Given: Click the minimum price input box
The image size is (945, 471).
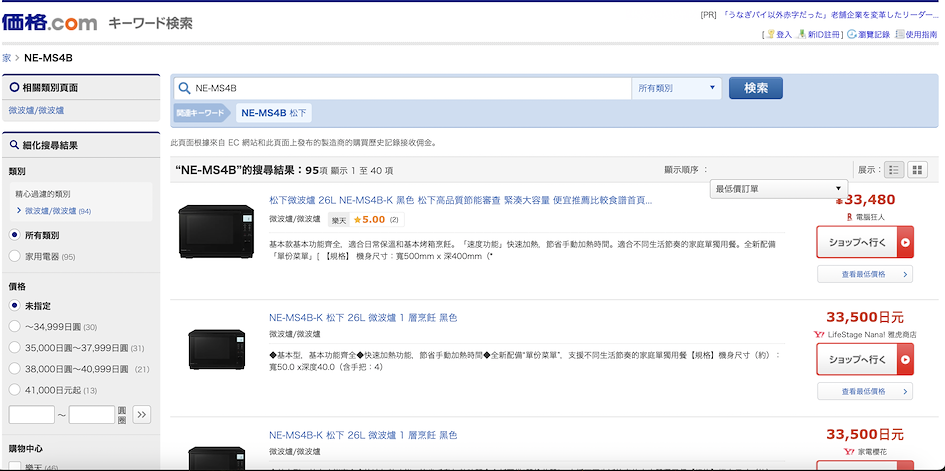Looking at the screenshot, I should [x=31, y=414].
